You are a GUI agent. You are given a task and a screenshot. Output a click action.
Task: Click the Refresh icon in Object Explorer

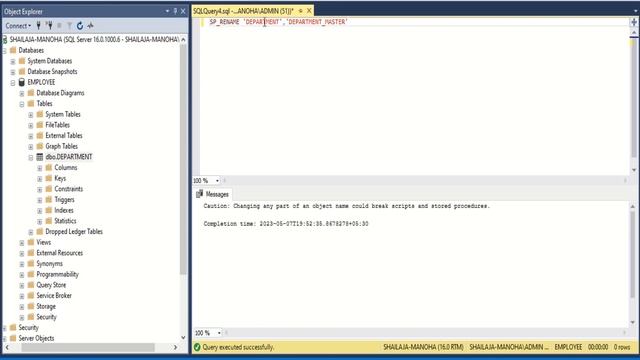tap(80, 26)
